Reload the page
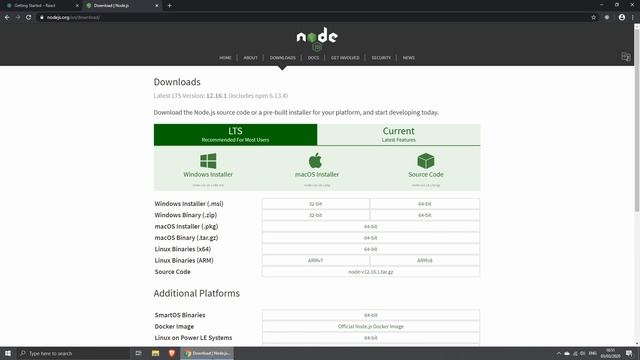The image size is (640, 360). pos(29,17)
